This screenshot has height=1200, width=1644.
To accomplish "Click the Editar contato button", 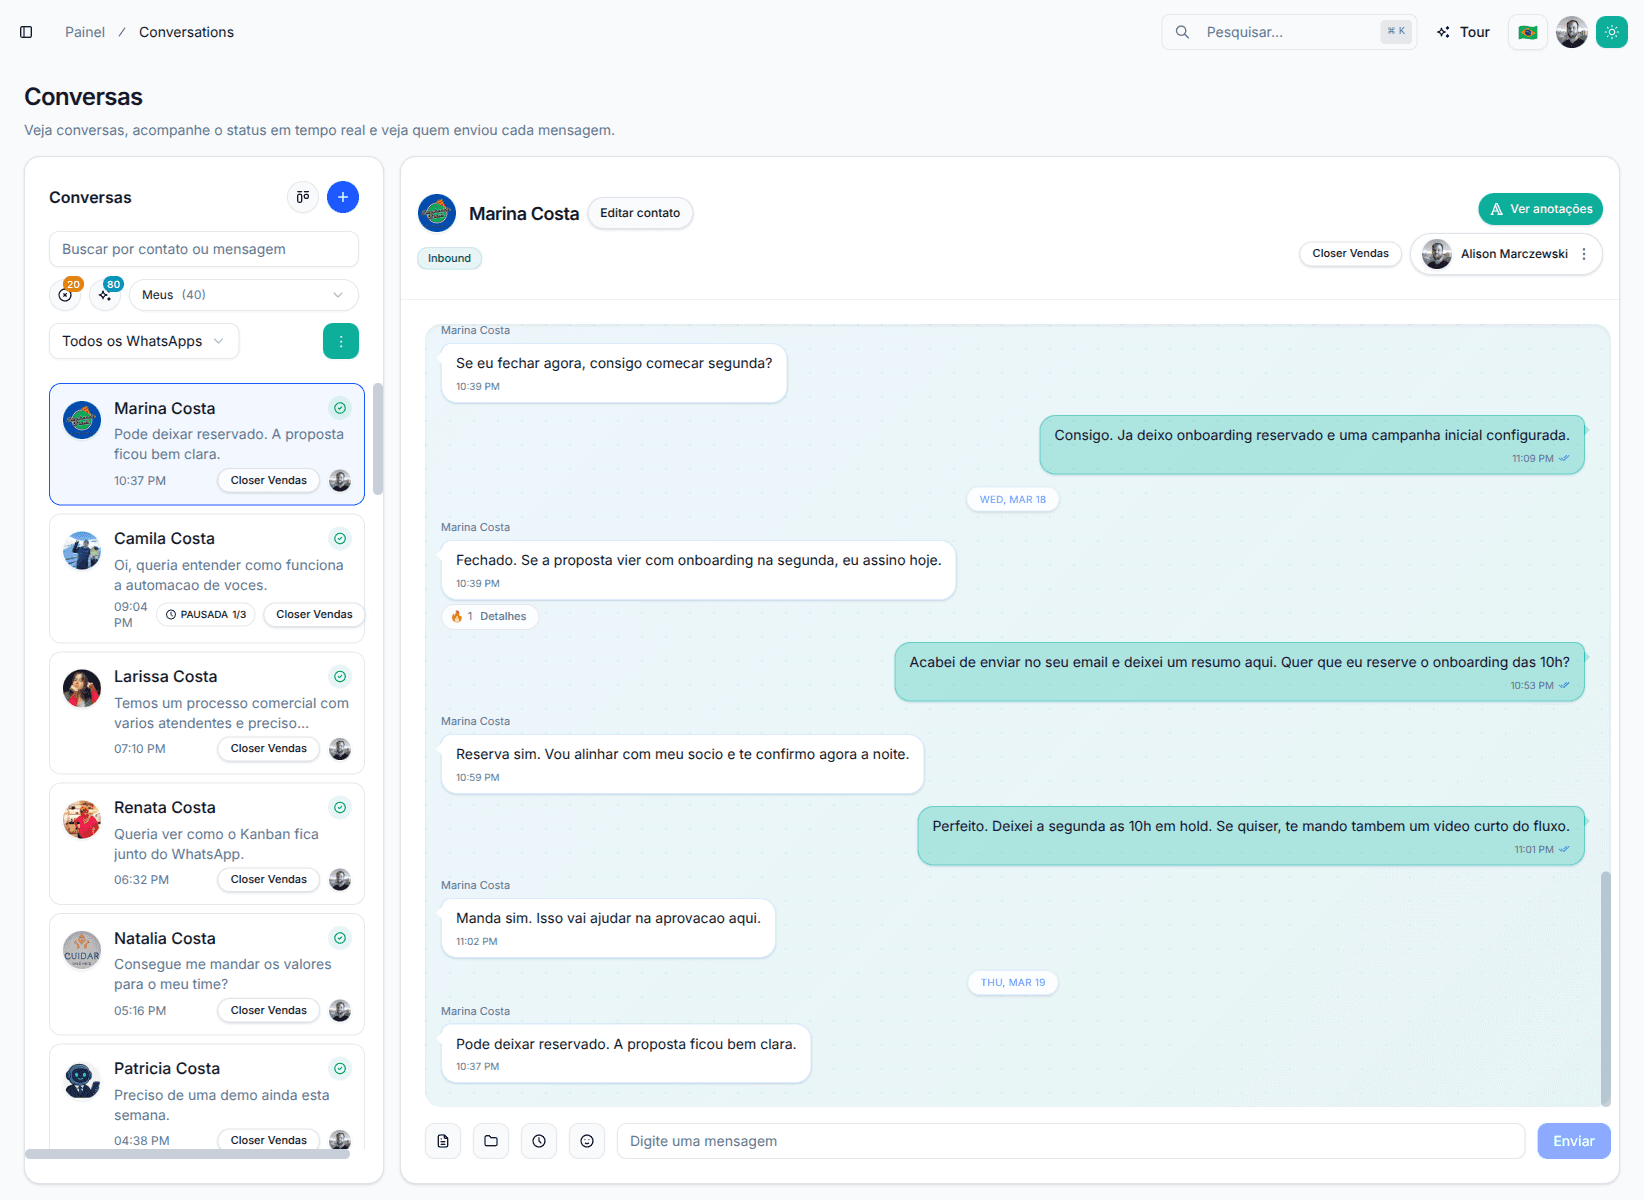I will 640,213.
